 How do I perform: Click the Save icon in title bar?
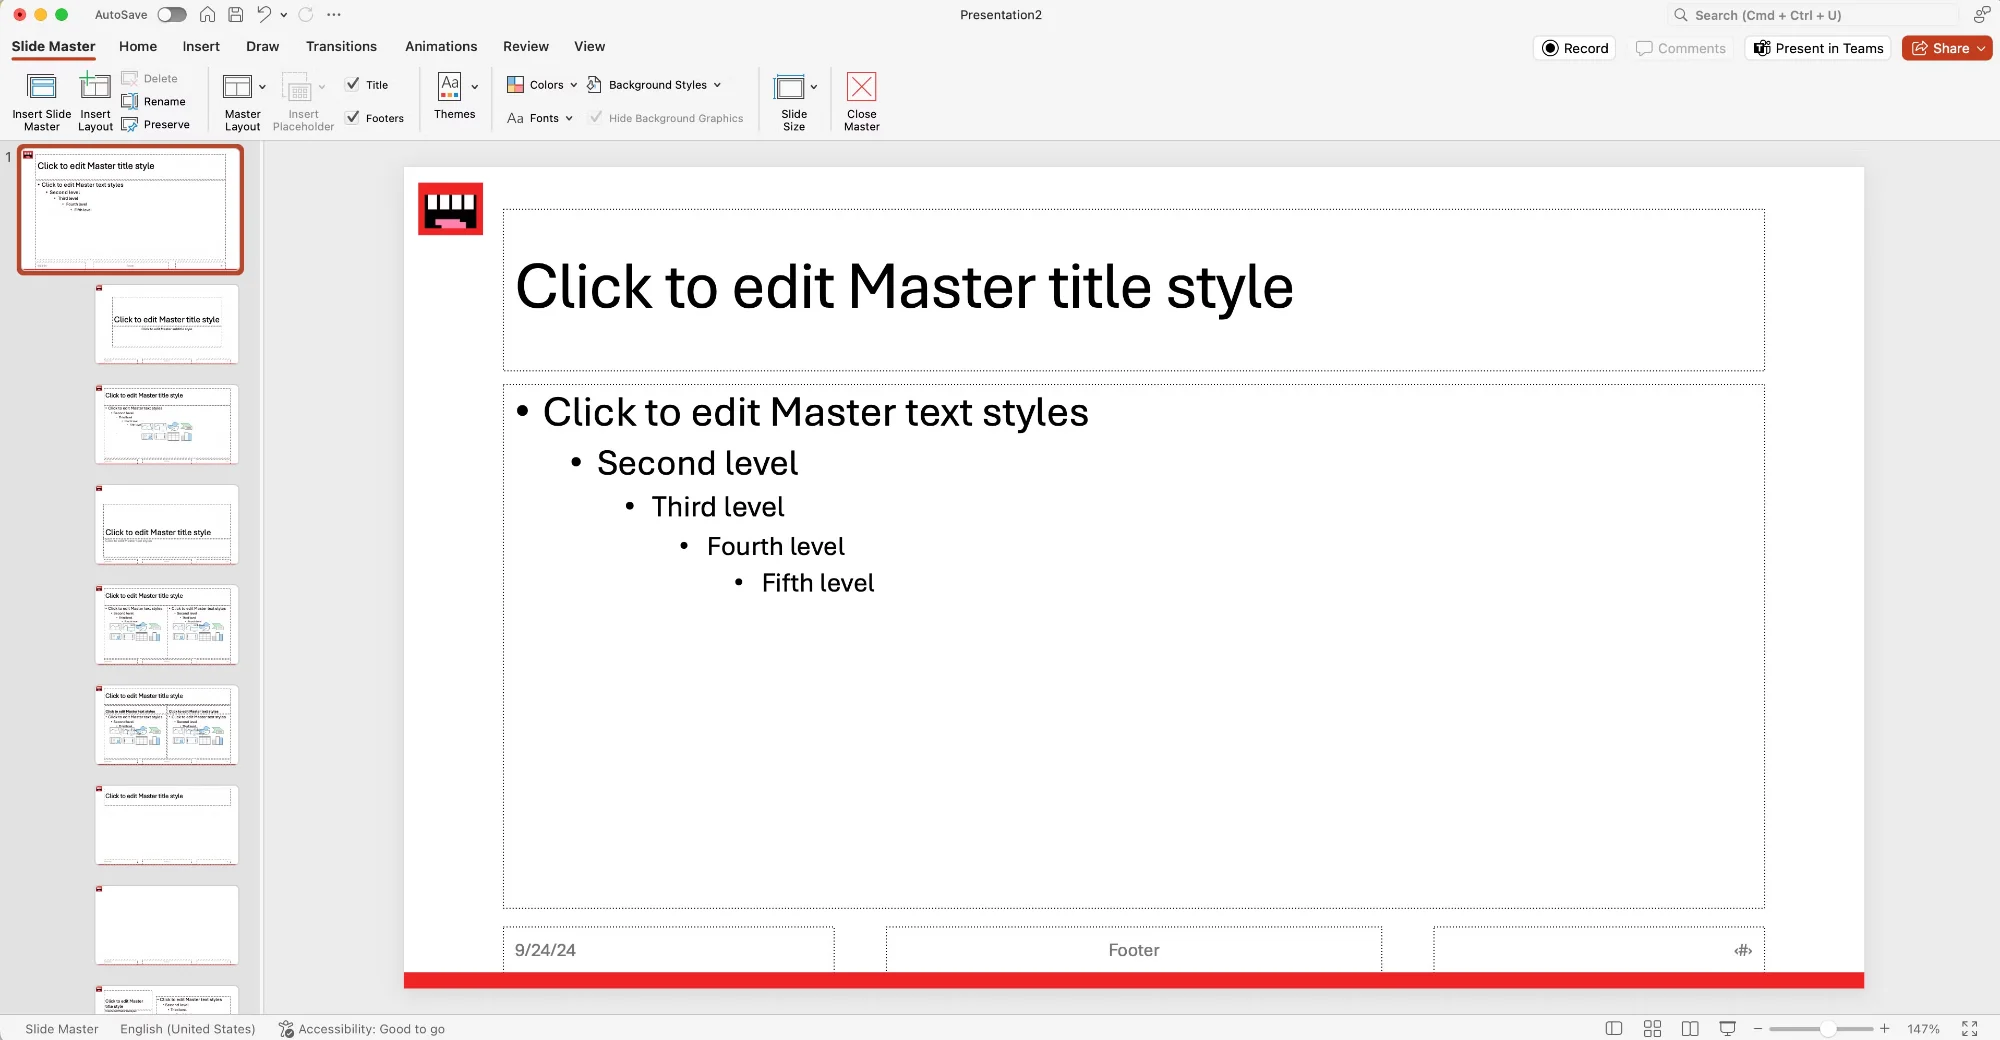[235, 14]
